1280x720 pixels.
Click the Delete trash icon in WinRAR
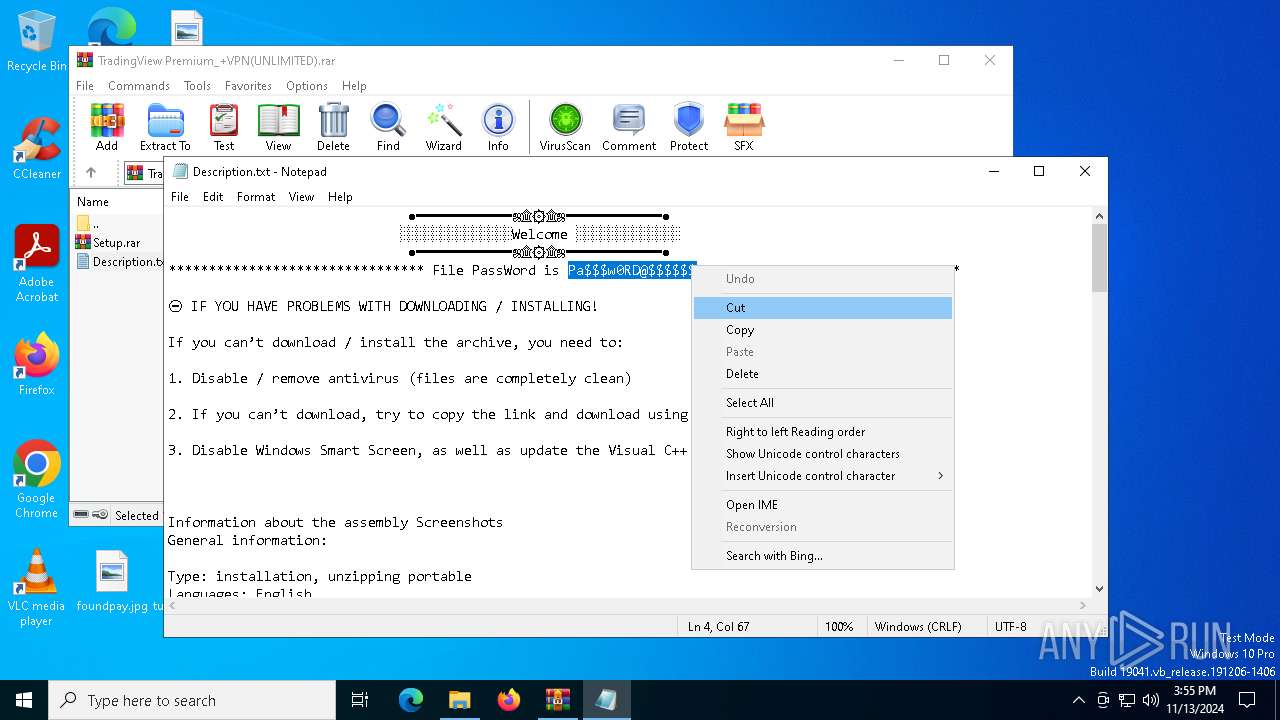point(333,127)
